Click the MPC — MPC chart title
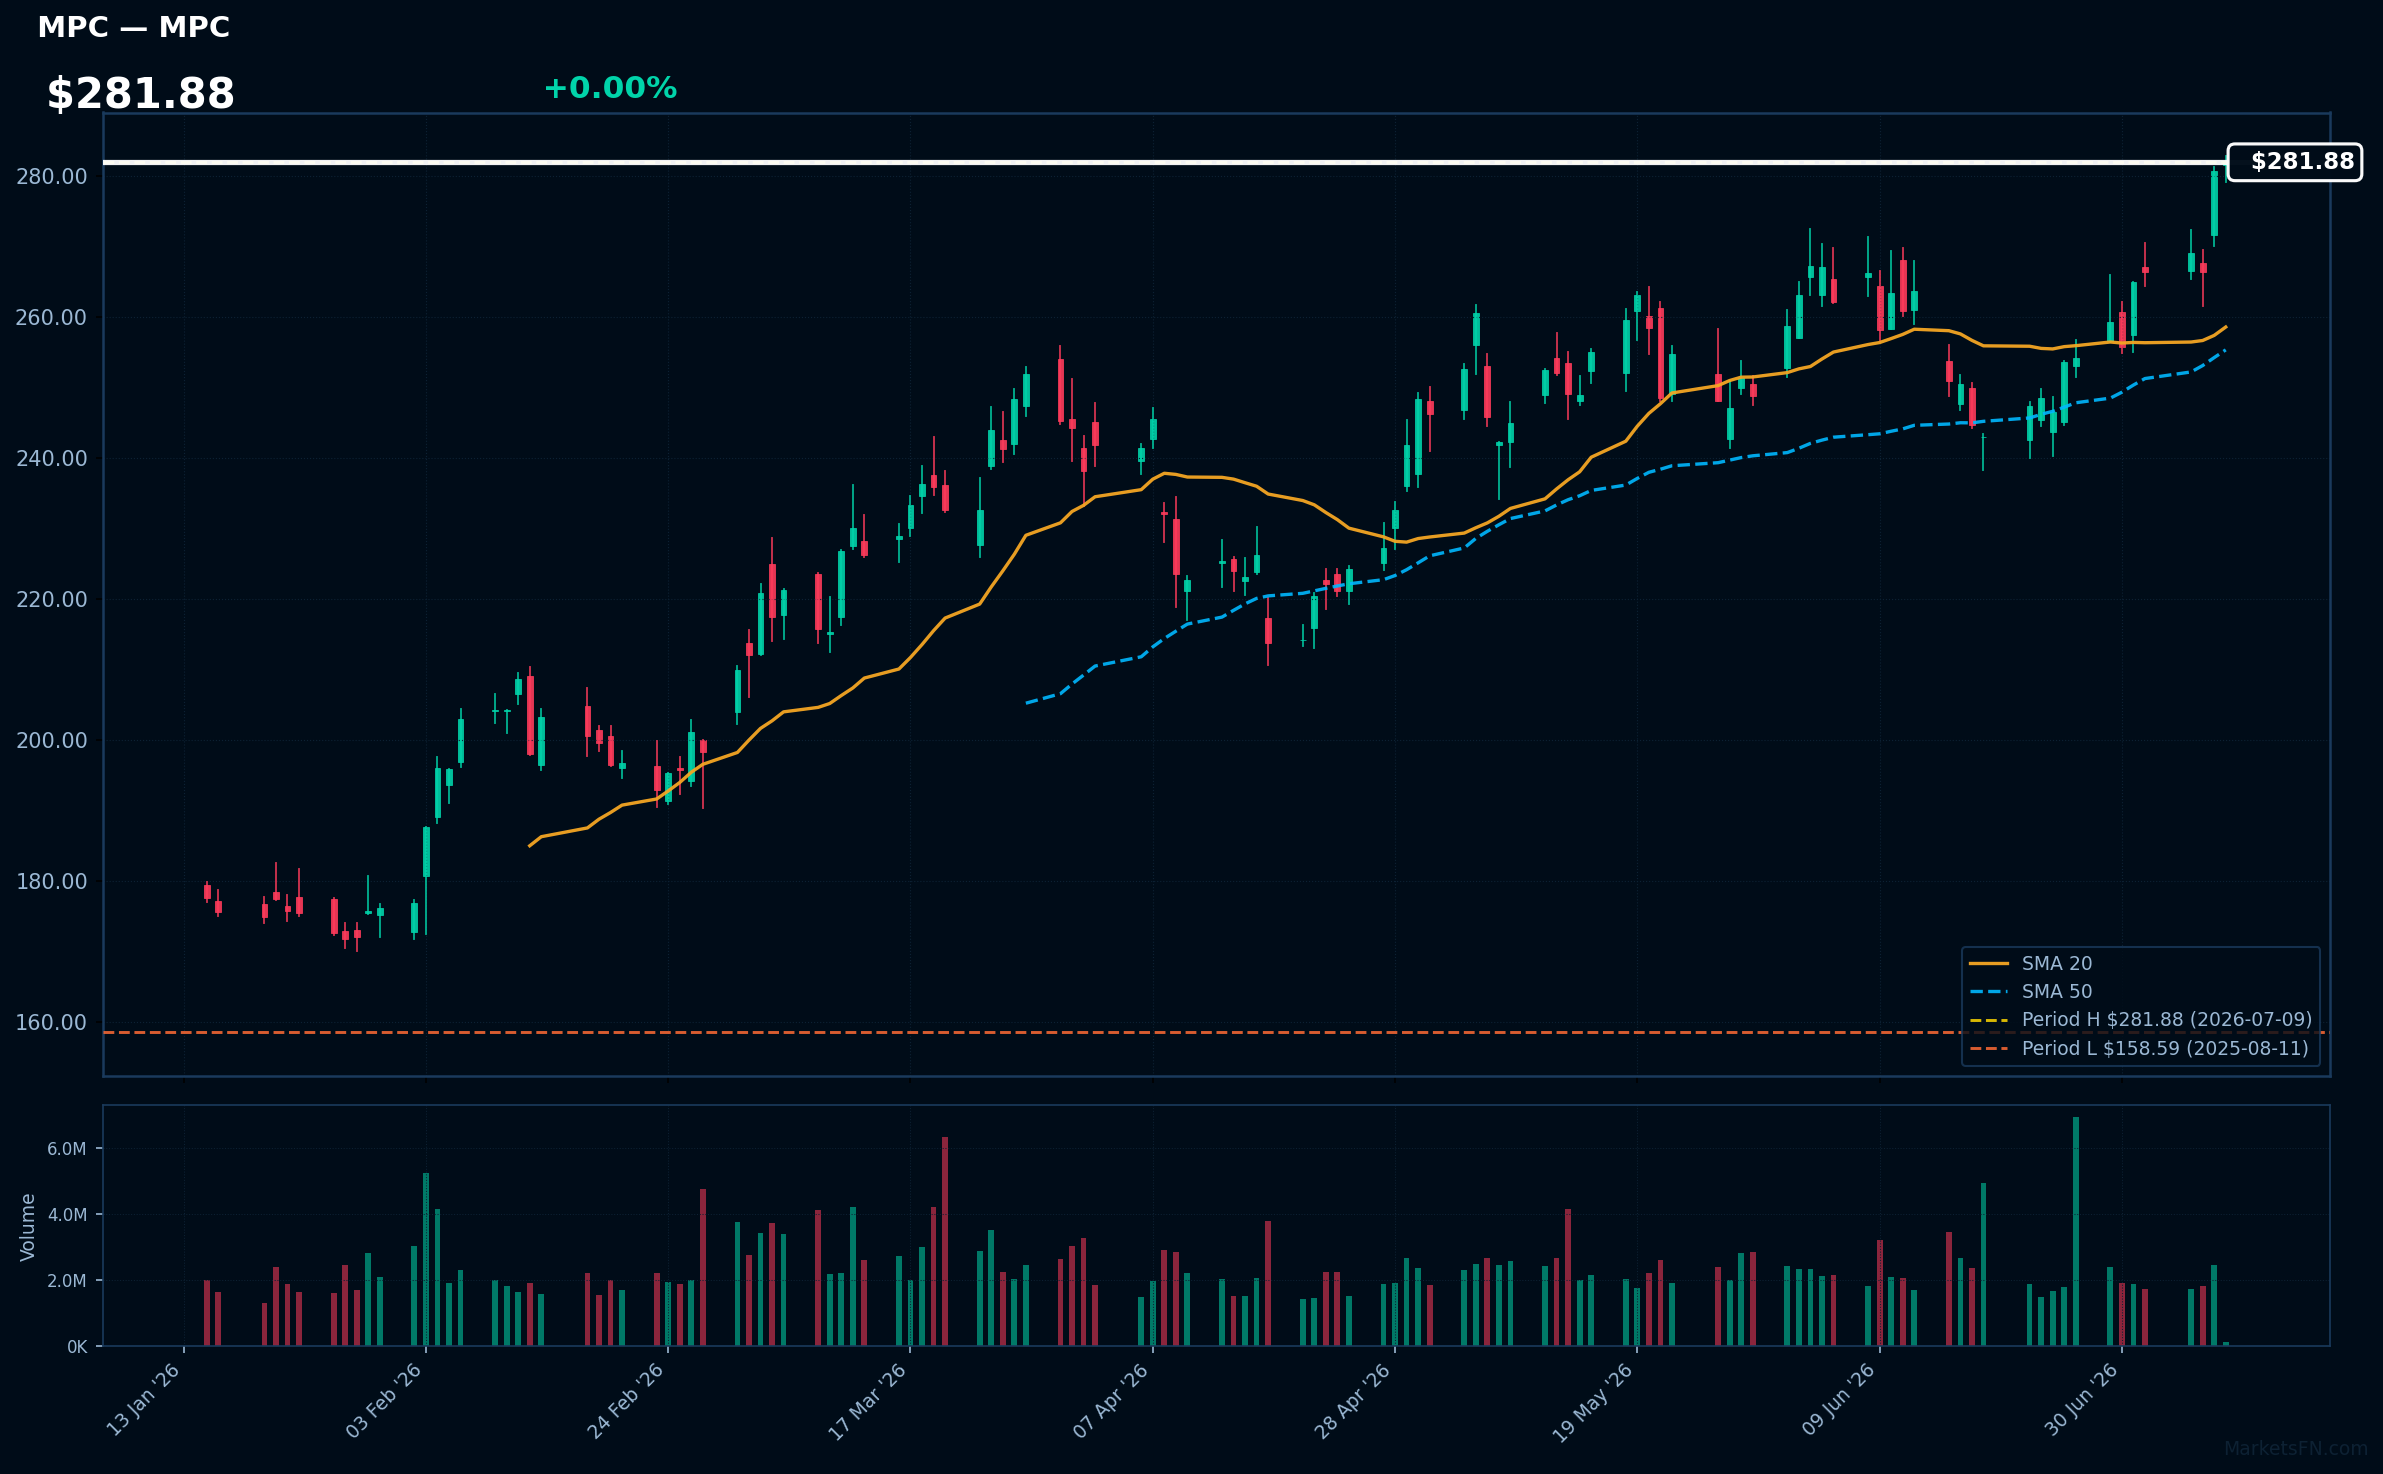 (133, 27)
